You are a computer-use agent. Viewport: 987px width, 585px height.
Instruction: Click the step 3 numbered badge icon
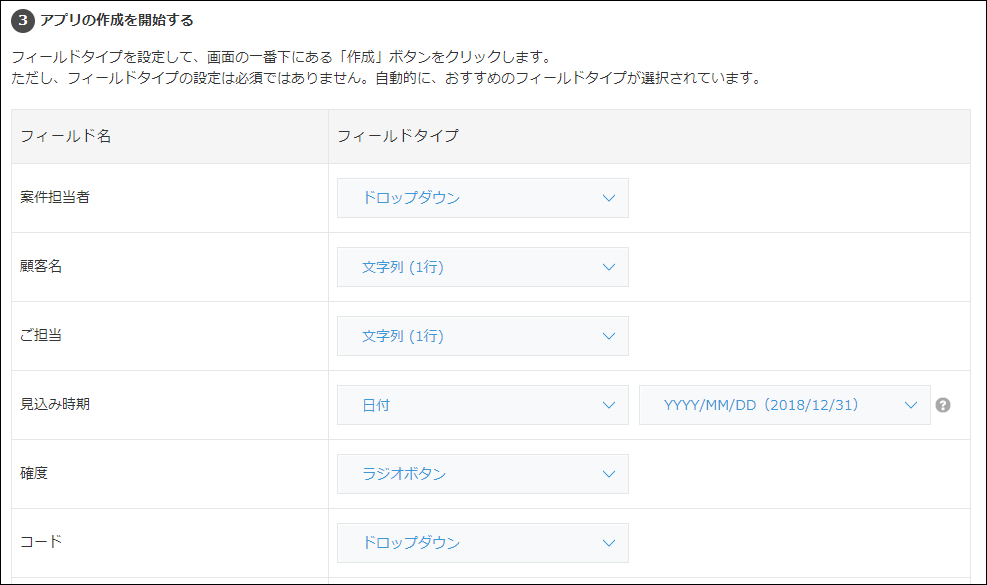pyautogui.click(x=24, y=18)
